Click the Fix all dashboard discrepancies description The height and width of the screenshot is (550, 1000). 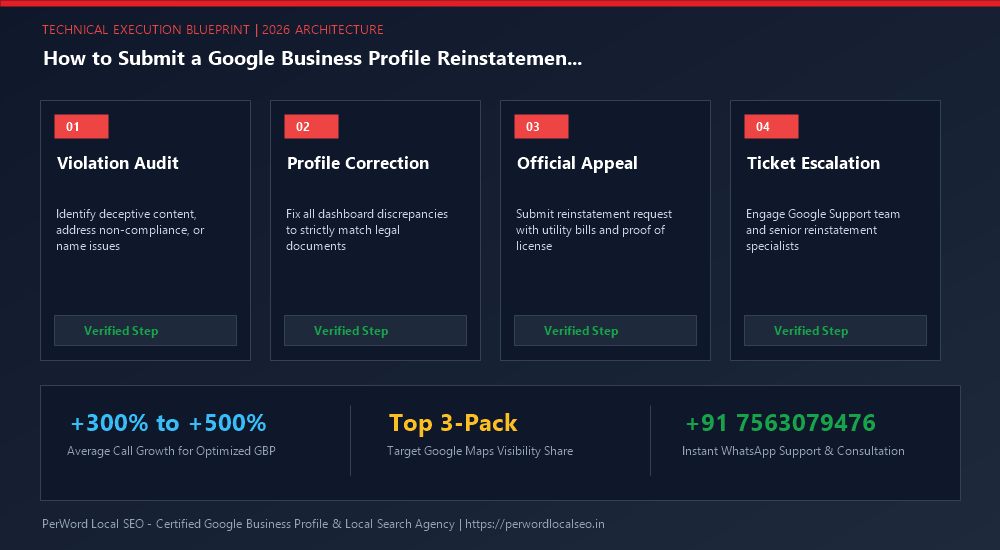pos(367,230)
